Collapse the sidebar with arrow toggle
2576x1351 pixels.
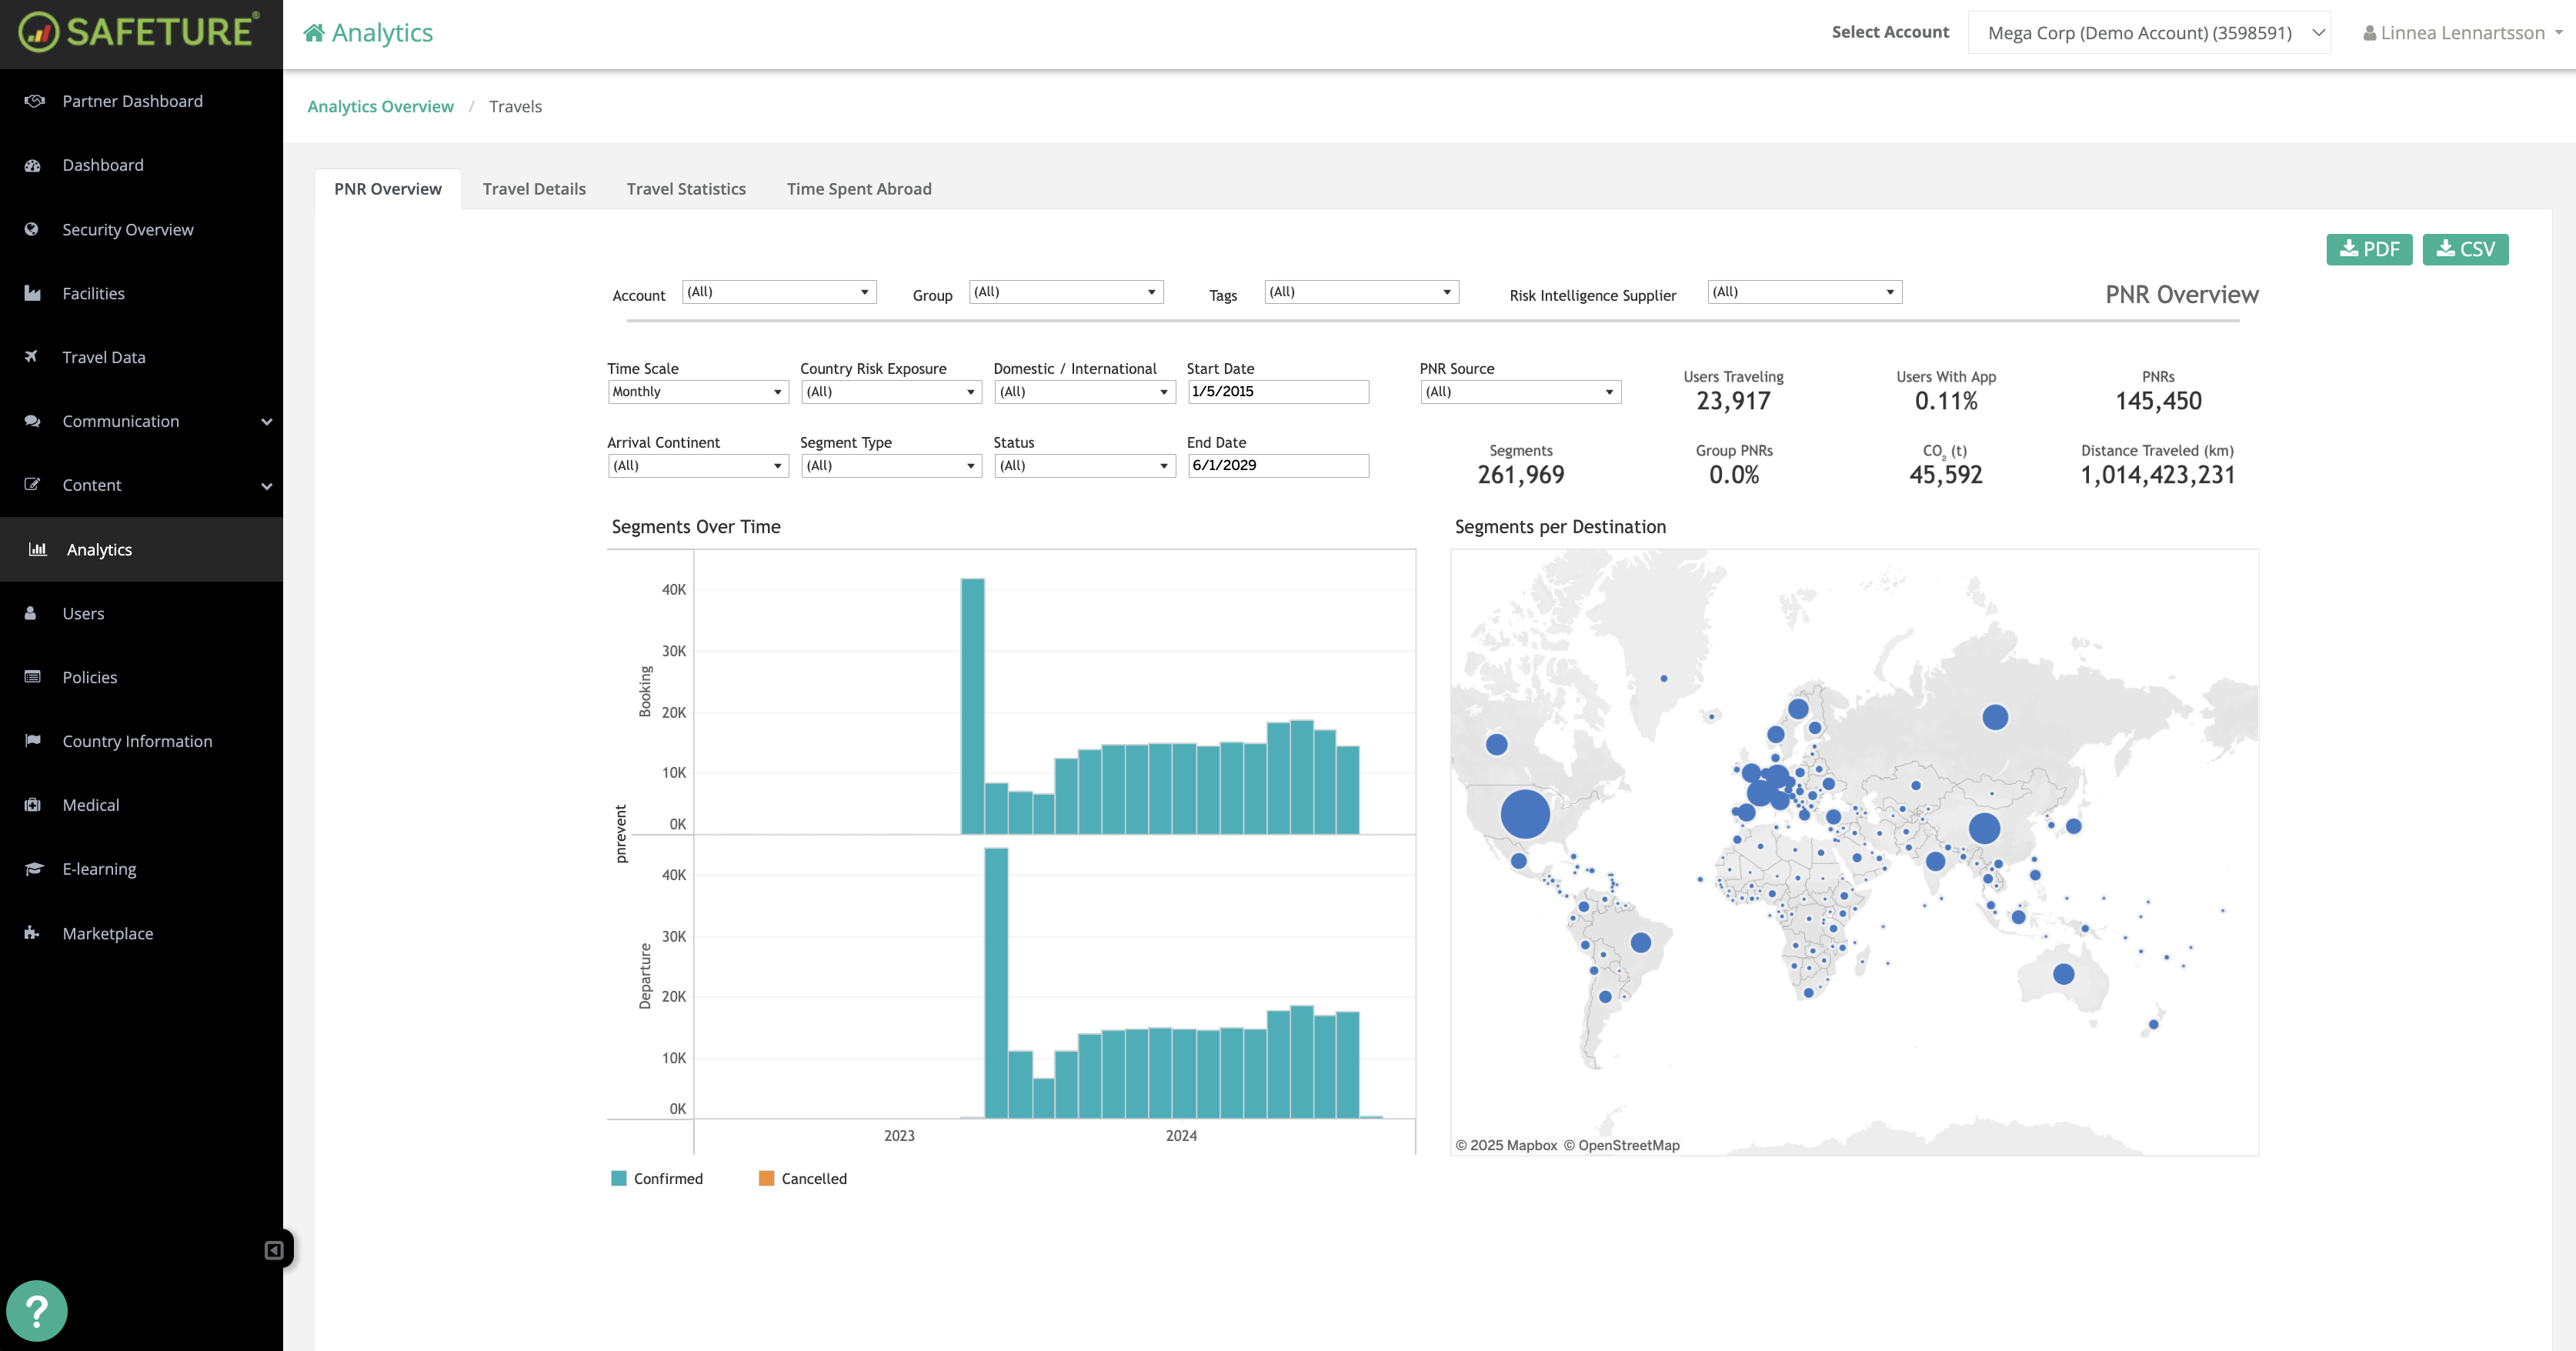pyautogui.click(x=274, y=1250)
